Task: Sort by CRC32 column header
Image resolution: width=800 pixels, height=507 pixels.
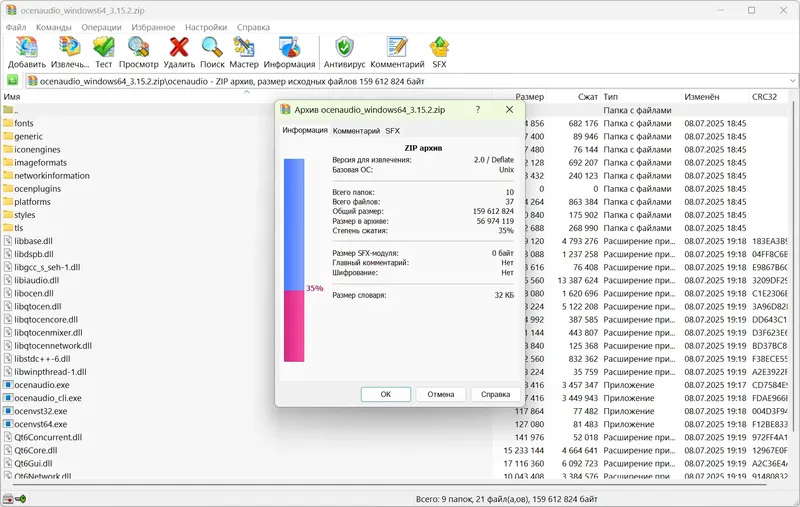Action: pyautogui.click(x=769, y=96)
